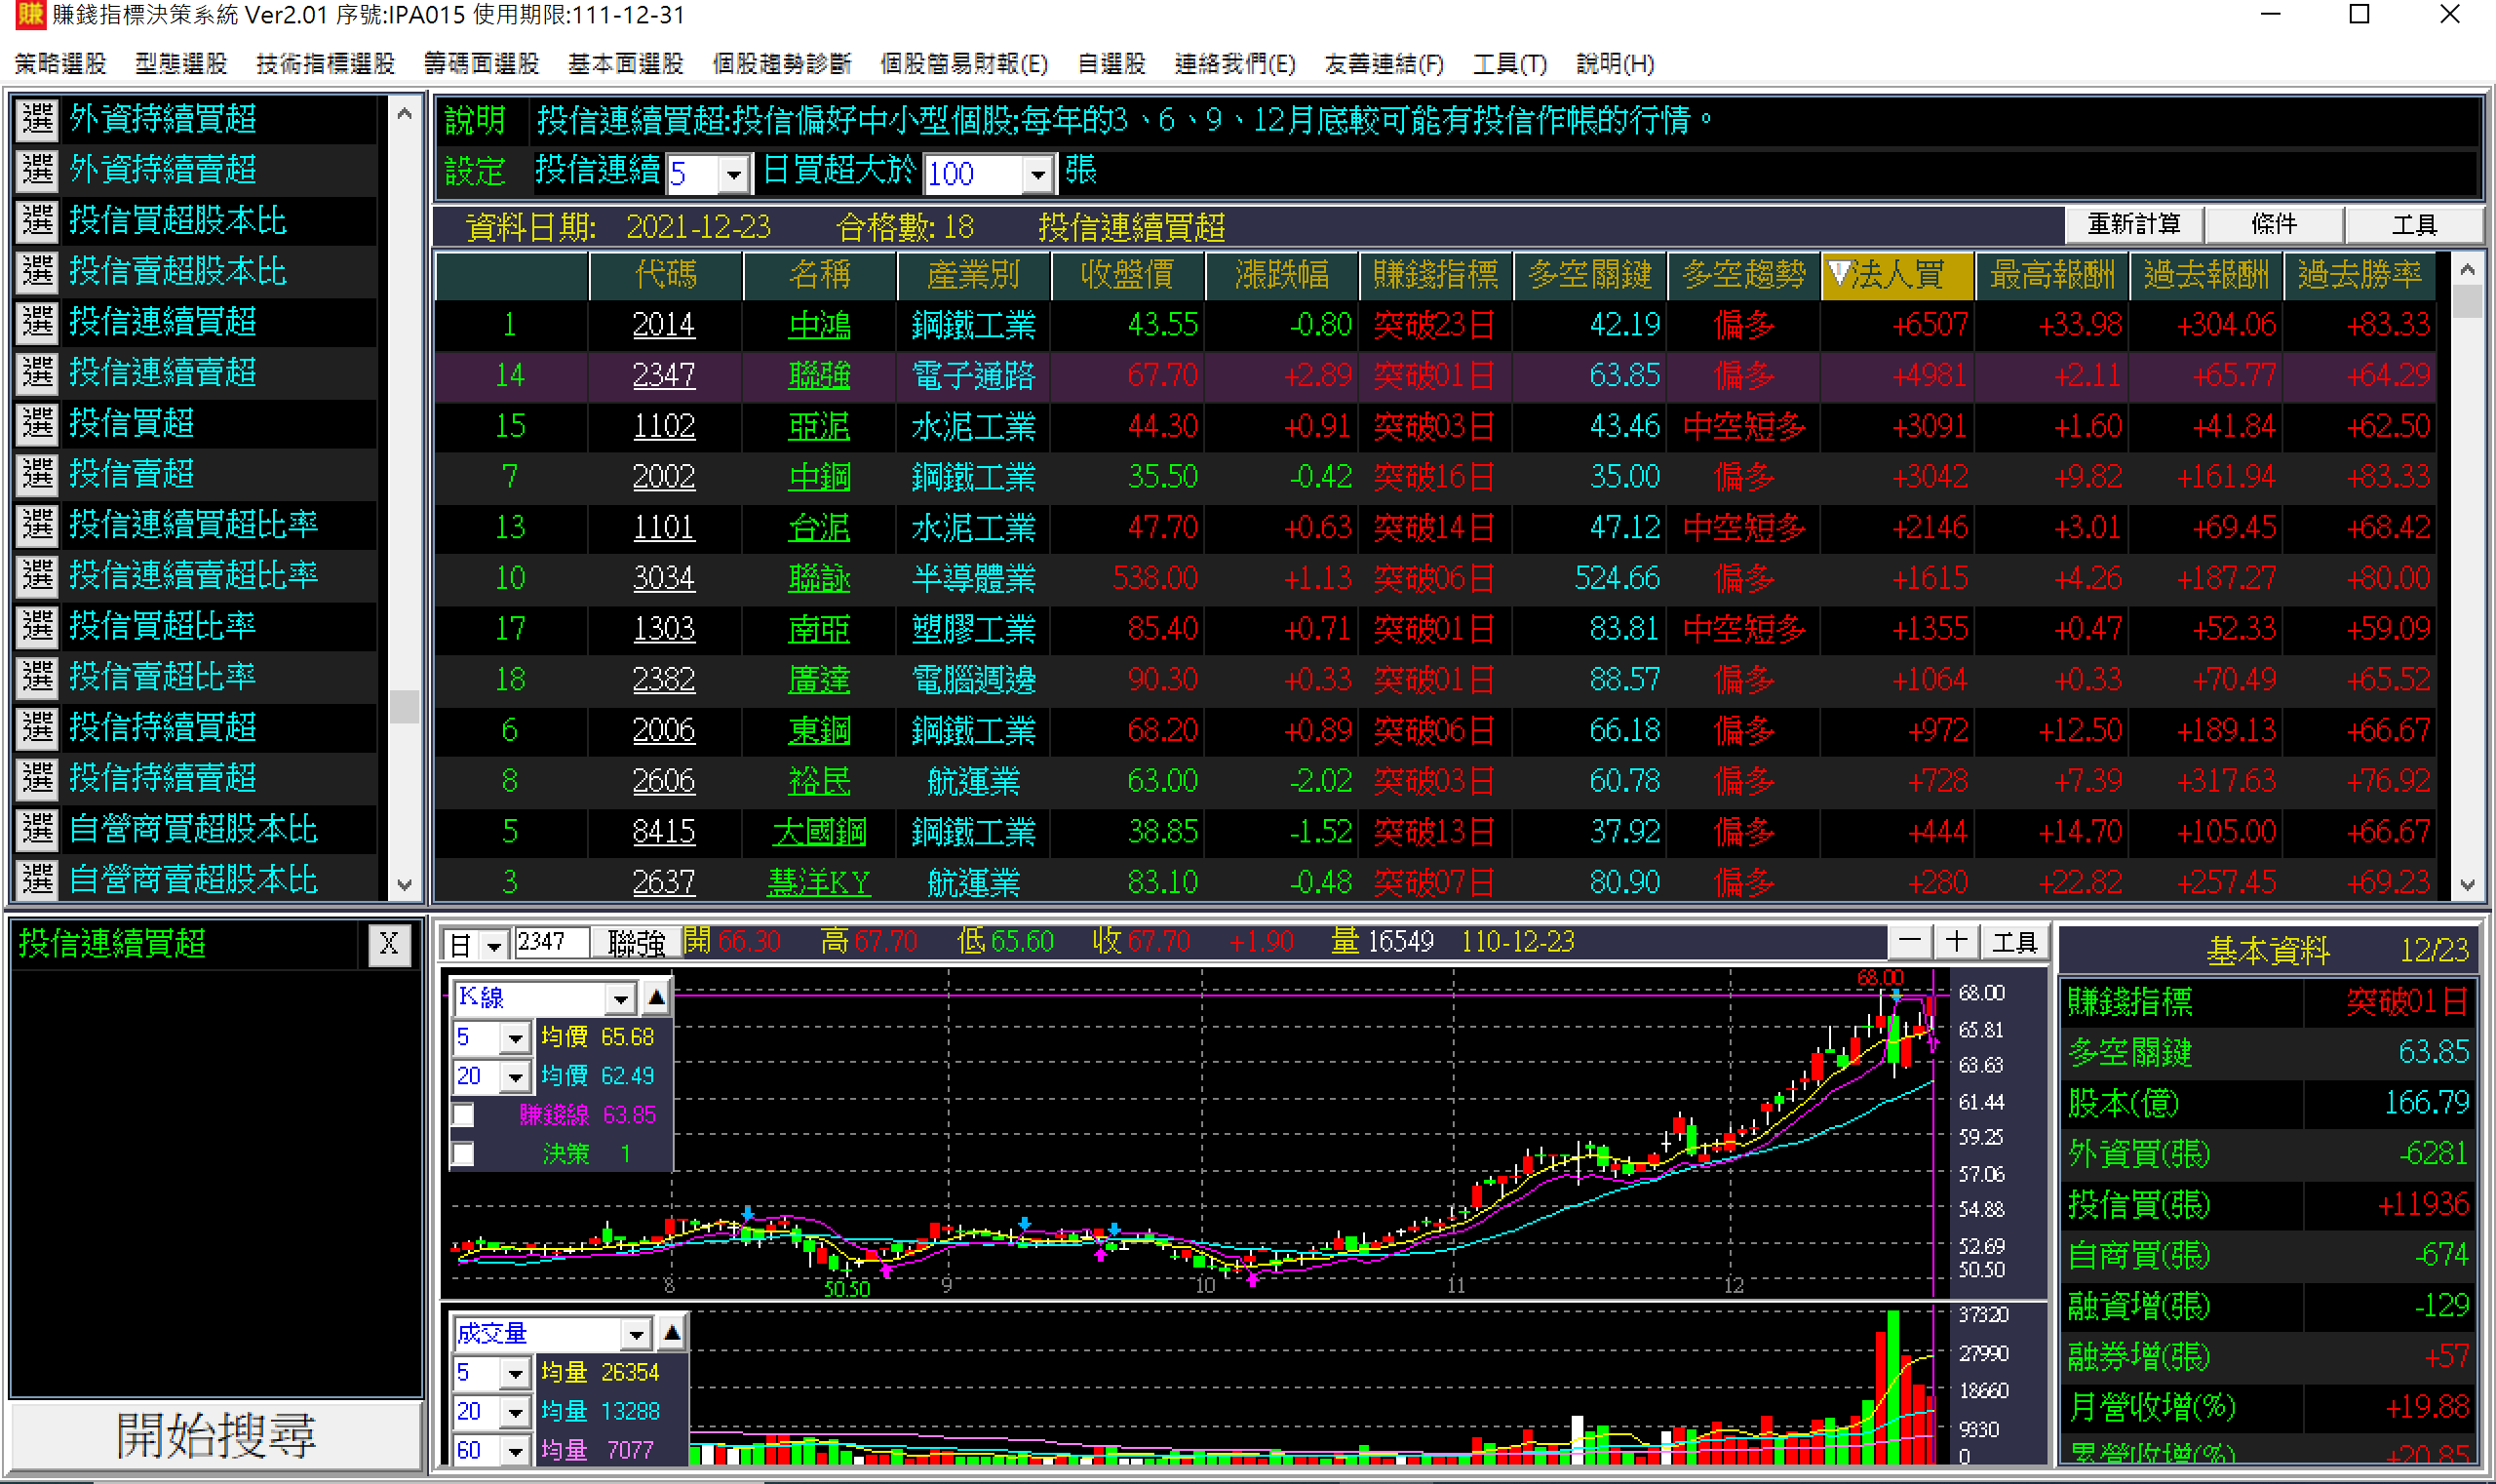The width and height of the screenshot is (2496, 1484).
Task: Click the 開始搜尋 button
Action: tap(215, 1436)
